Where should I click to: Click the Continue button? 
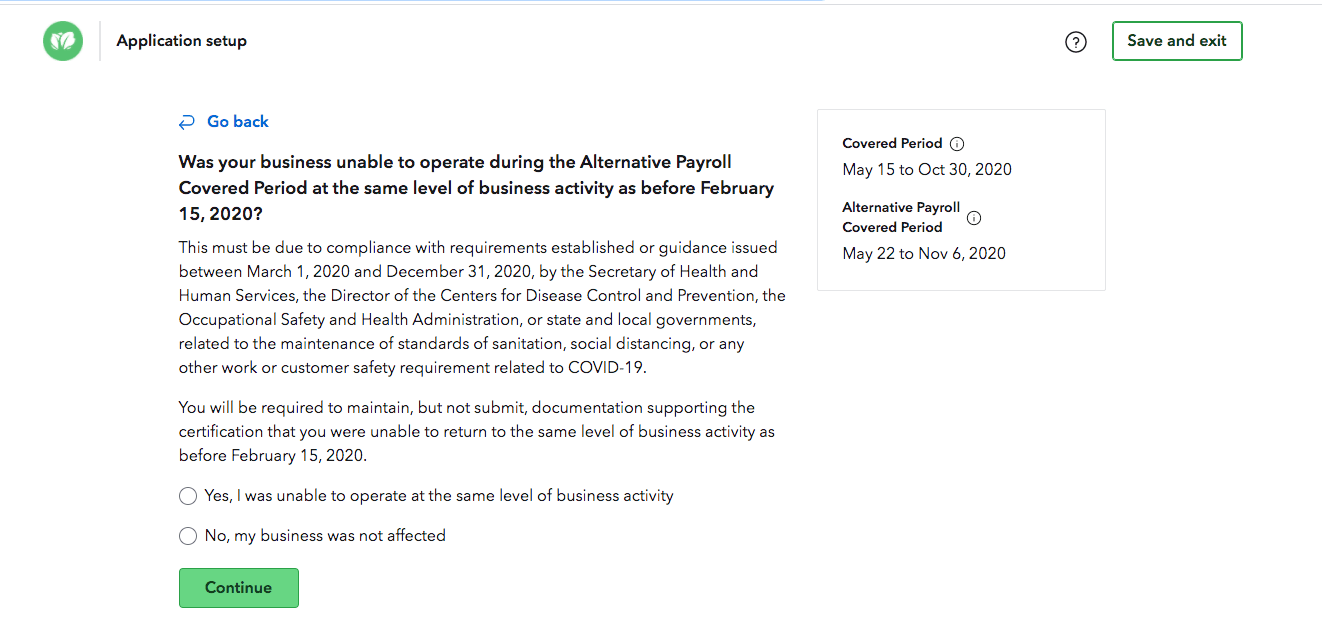pyautogui.click(x=239, y=588)
